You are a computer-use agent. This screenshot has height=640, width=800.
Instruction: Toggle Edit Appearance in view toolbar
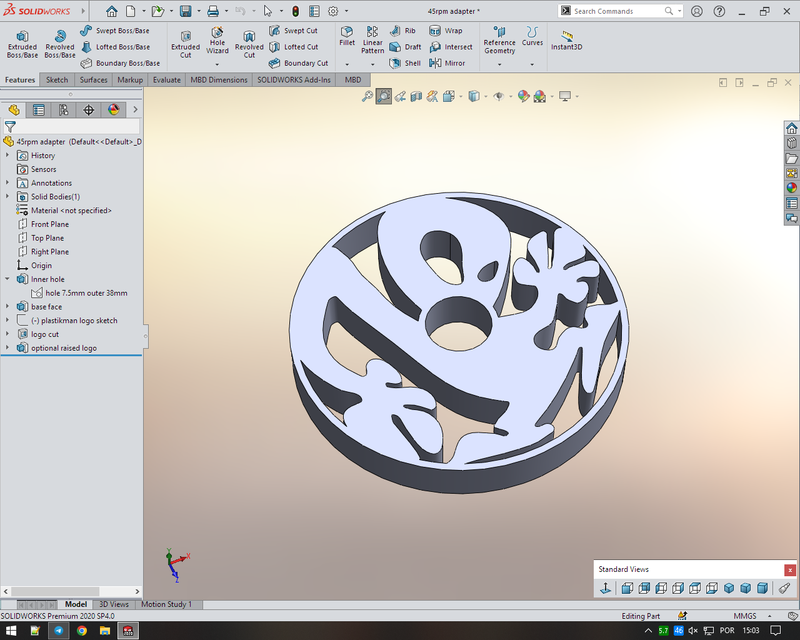(x=522, y=96)
